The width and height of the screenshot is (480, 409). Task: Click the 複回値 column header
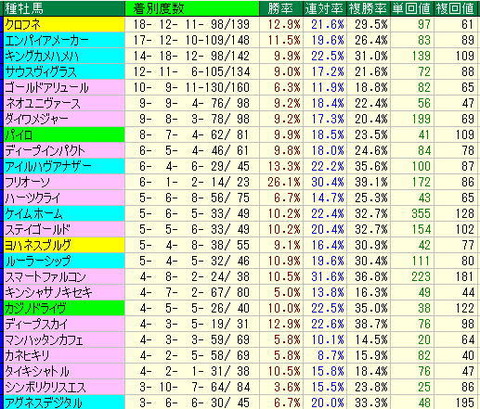click(x=456, y=9)
